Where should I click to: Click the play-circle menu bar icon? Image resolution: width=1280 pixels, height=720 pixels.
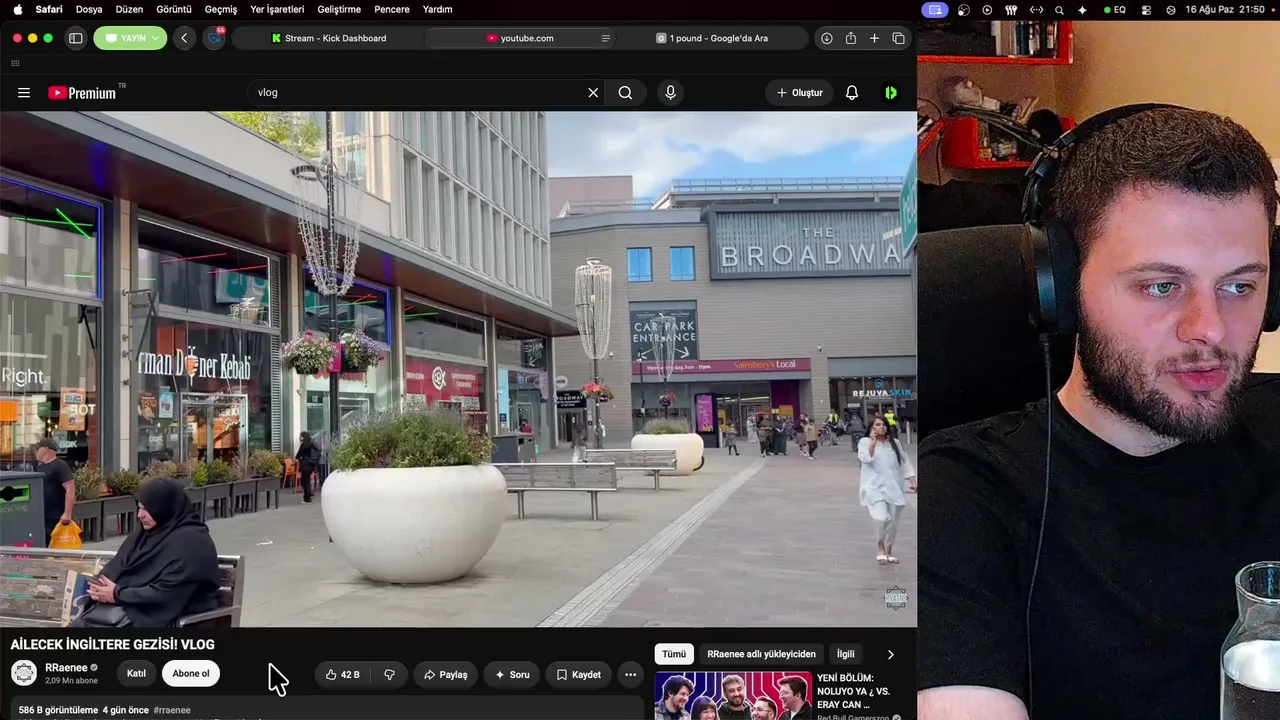(x=987, y=9)
